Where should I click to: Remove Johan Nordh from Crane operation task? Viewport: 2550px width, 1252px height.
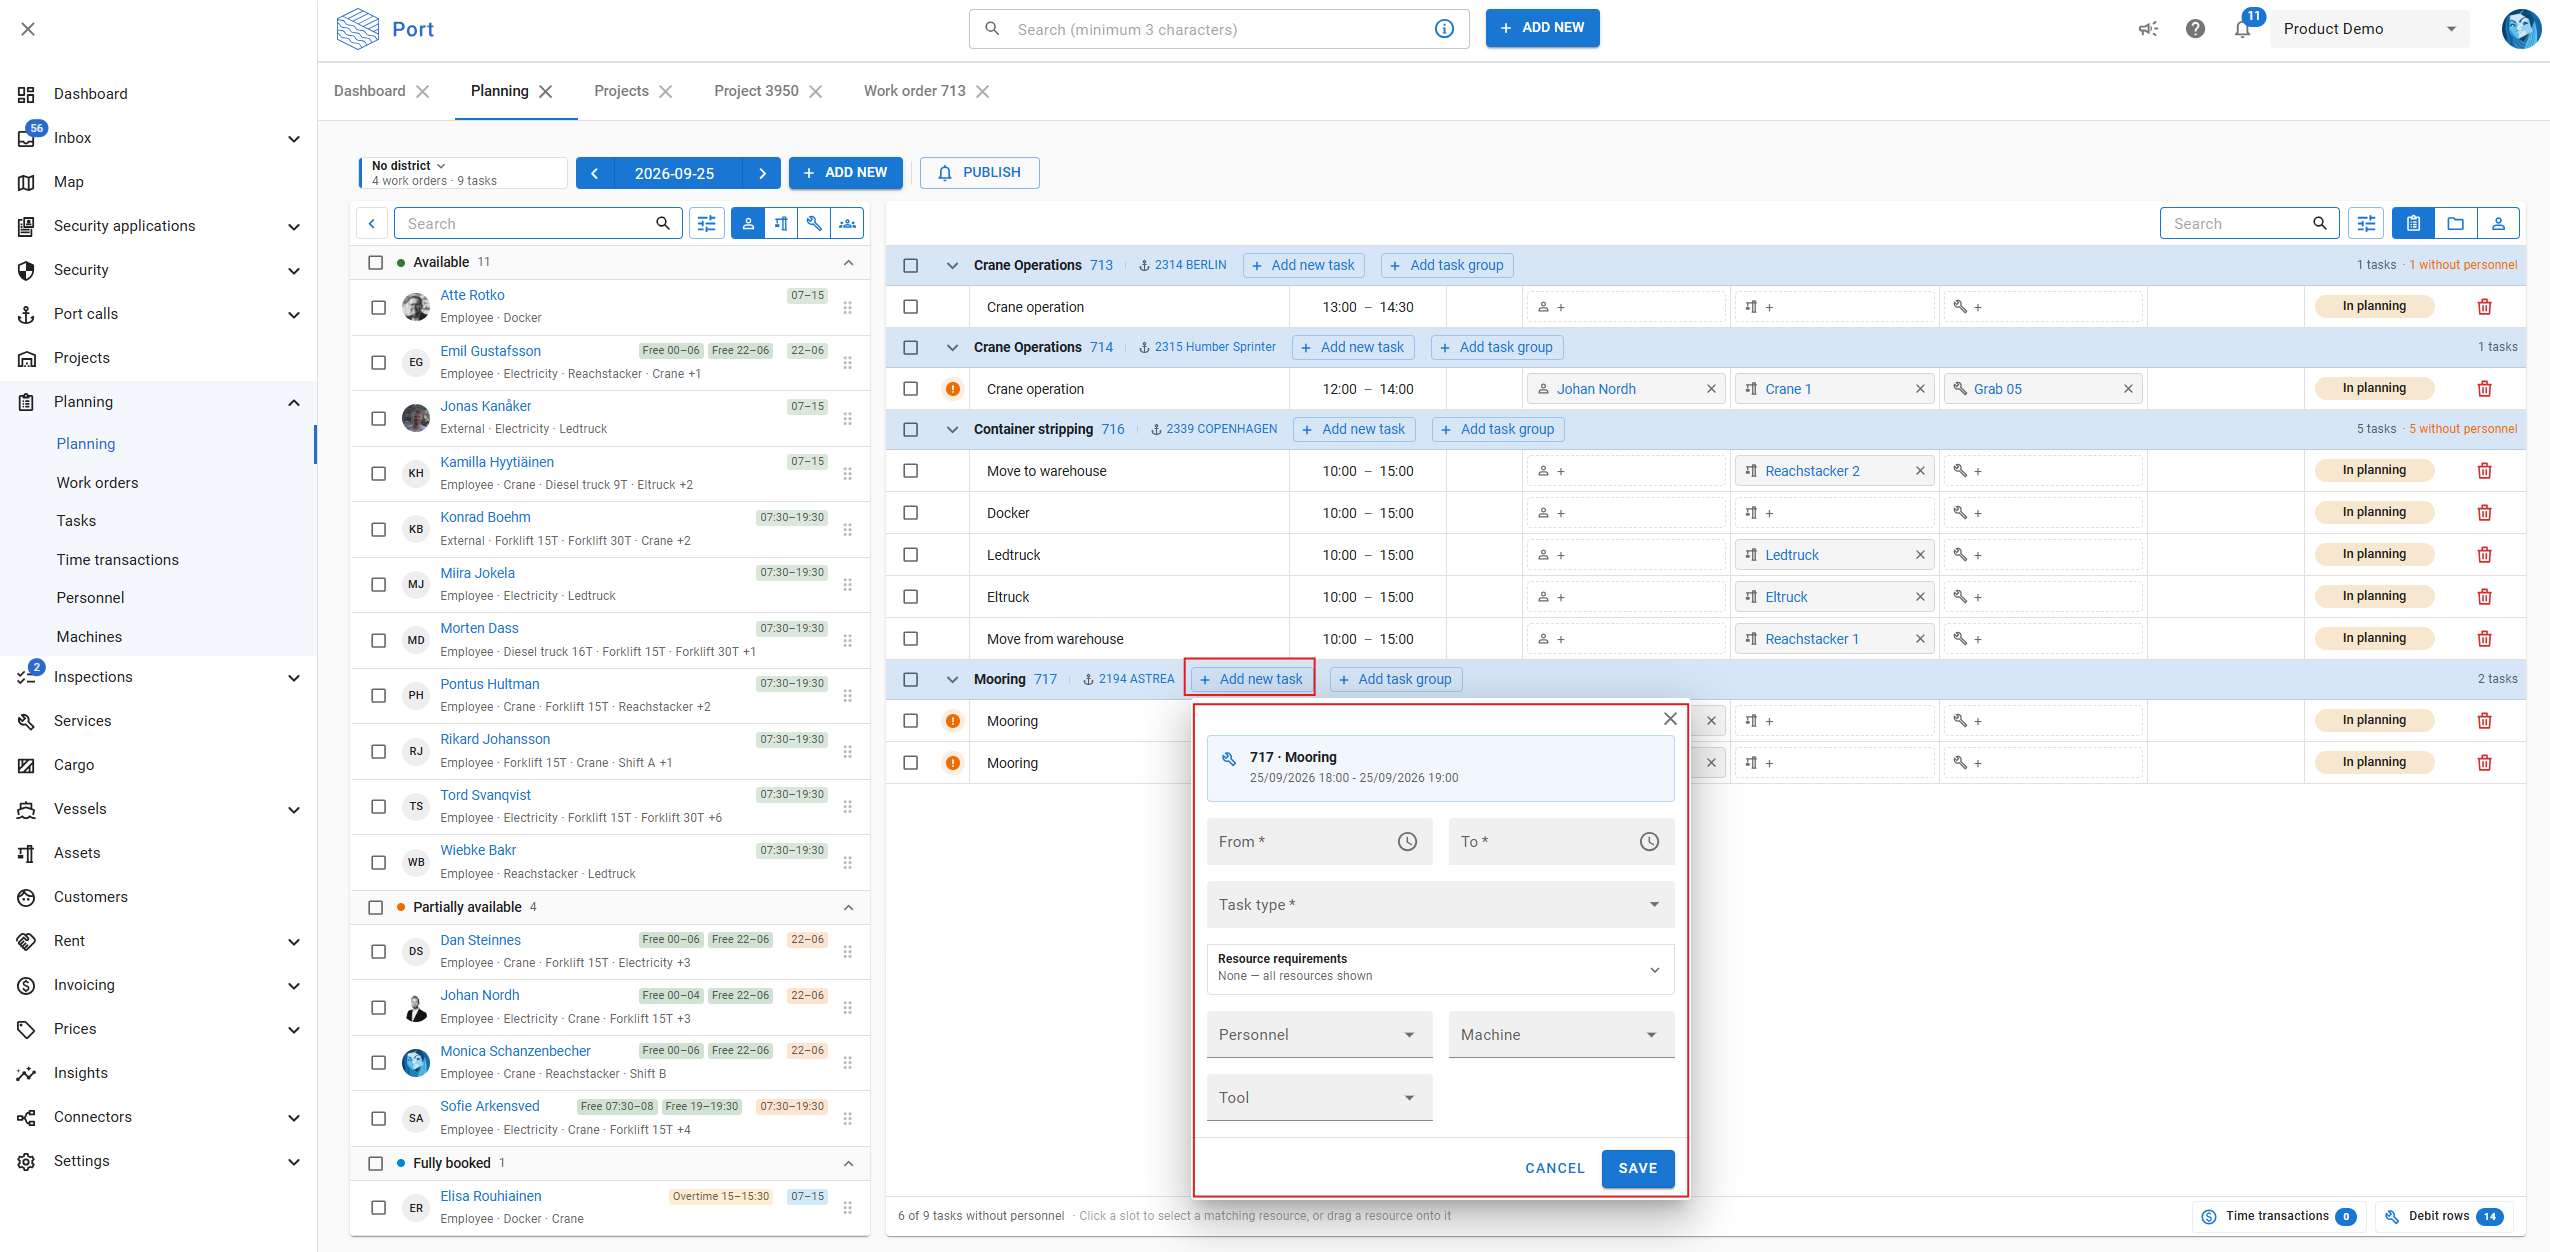tap(1711, 389)
